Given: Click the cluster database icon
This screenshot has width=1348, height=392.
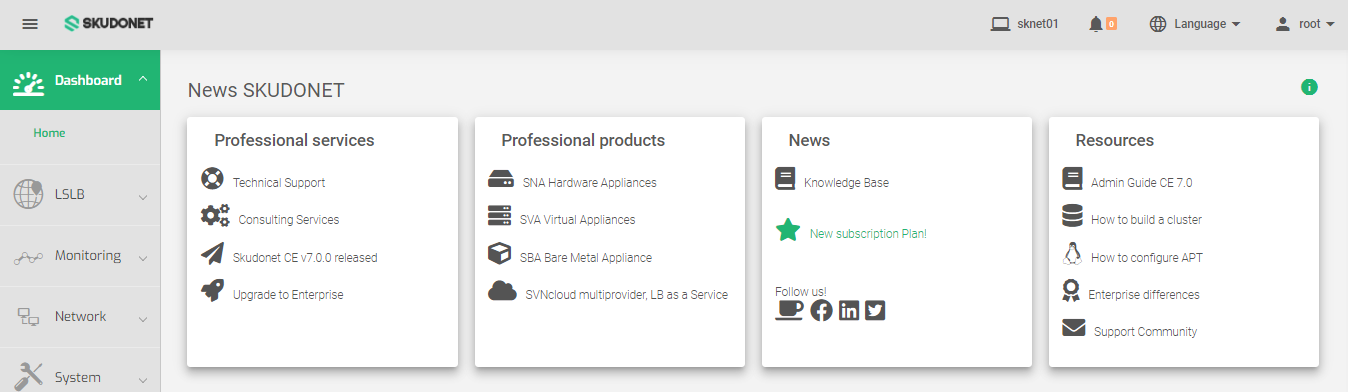Looking at the screenshot, I should pyautogui.click(x=1072, y=216).
